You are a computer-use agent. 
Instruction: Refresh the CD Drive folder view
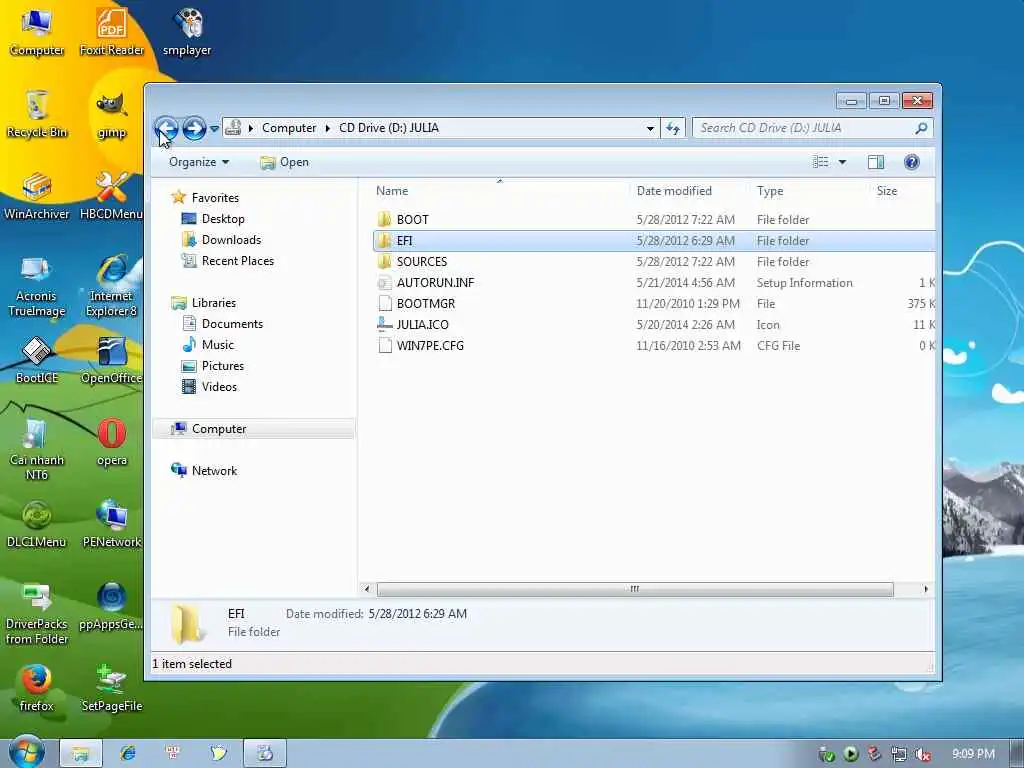(x=673, y=129)
